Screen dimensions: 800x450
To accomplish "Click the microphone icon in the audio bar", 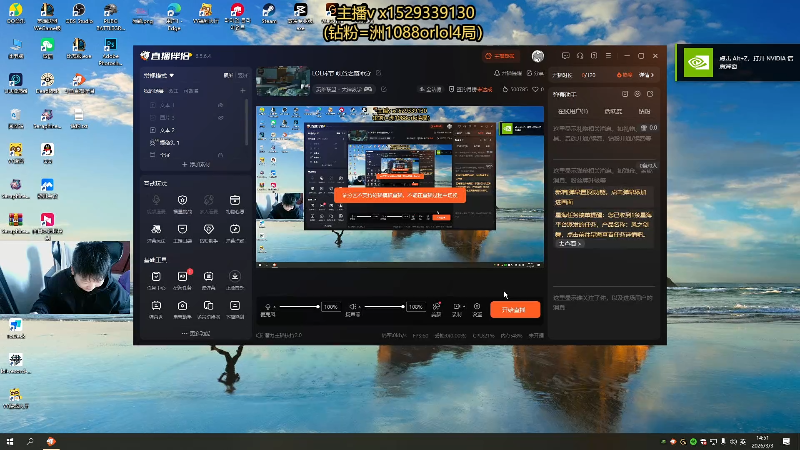I will tap(267, 307).
